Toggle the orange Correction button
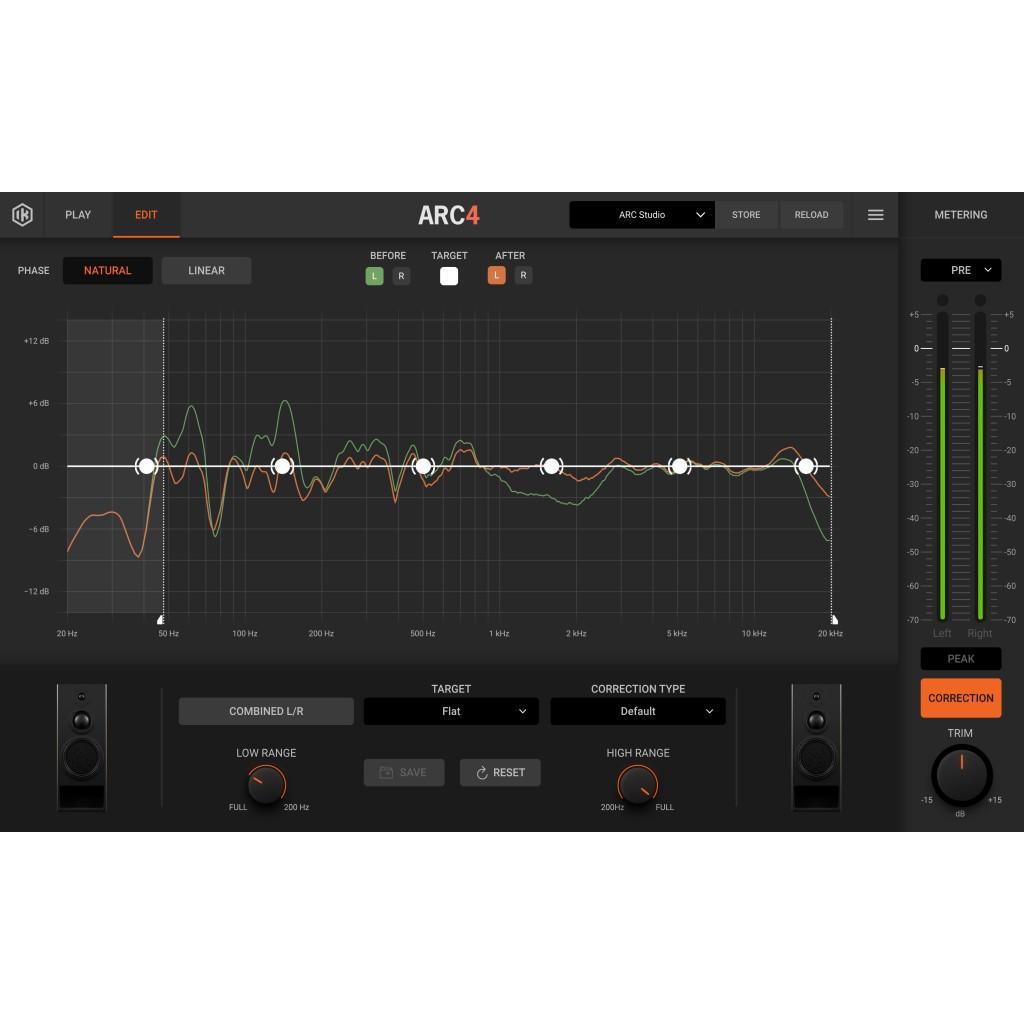Screen dimensions: 1024x1024 pos(960,698)
